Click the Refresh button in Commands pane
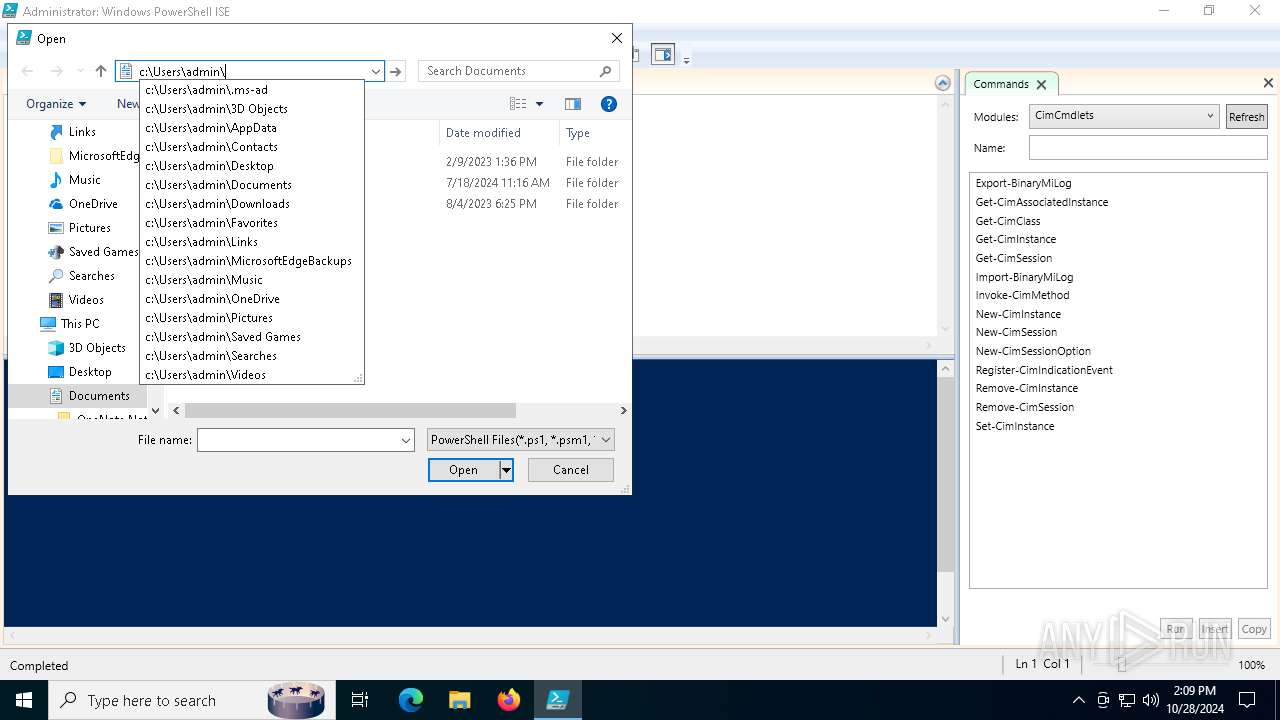This screenshot has width=1280, height=720. click(x=1246, y=117)
